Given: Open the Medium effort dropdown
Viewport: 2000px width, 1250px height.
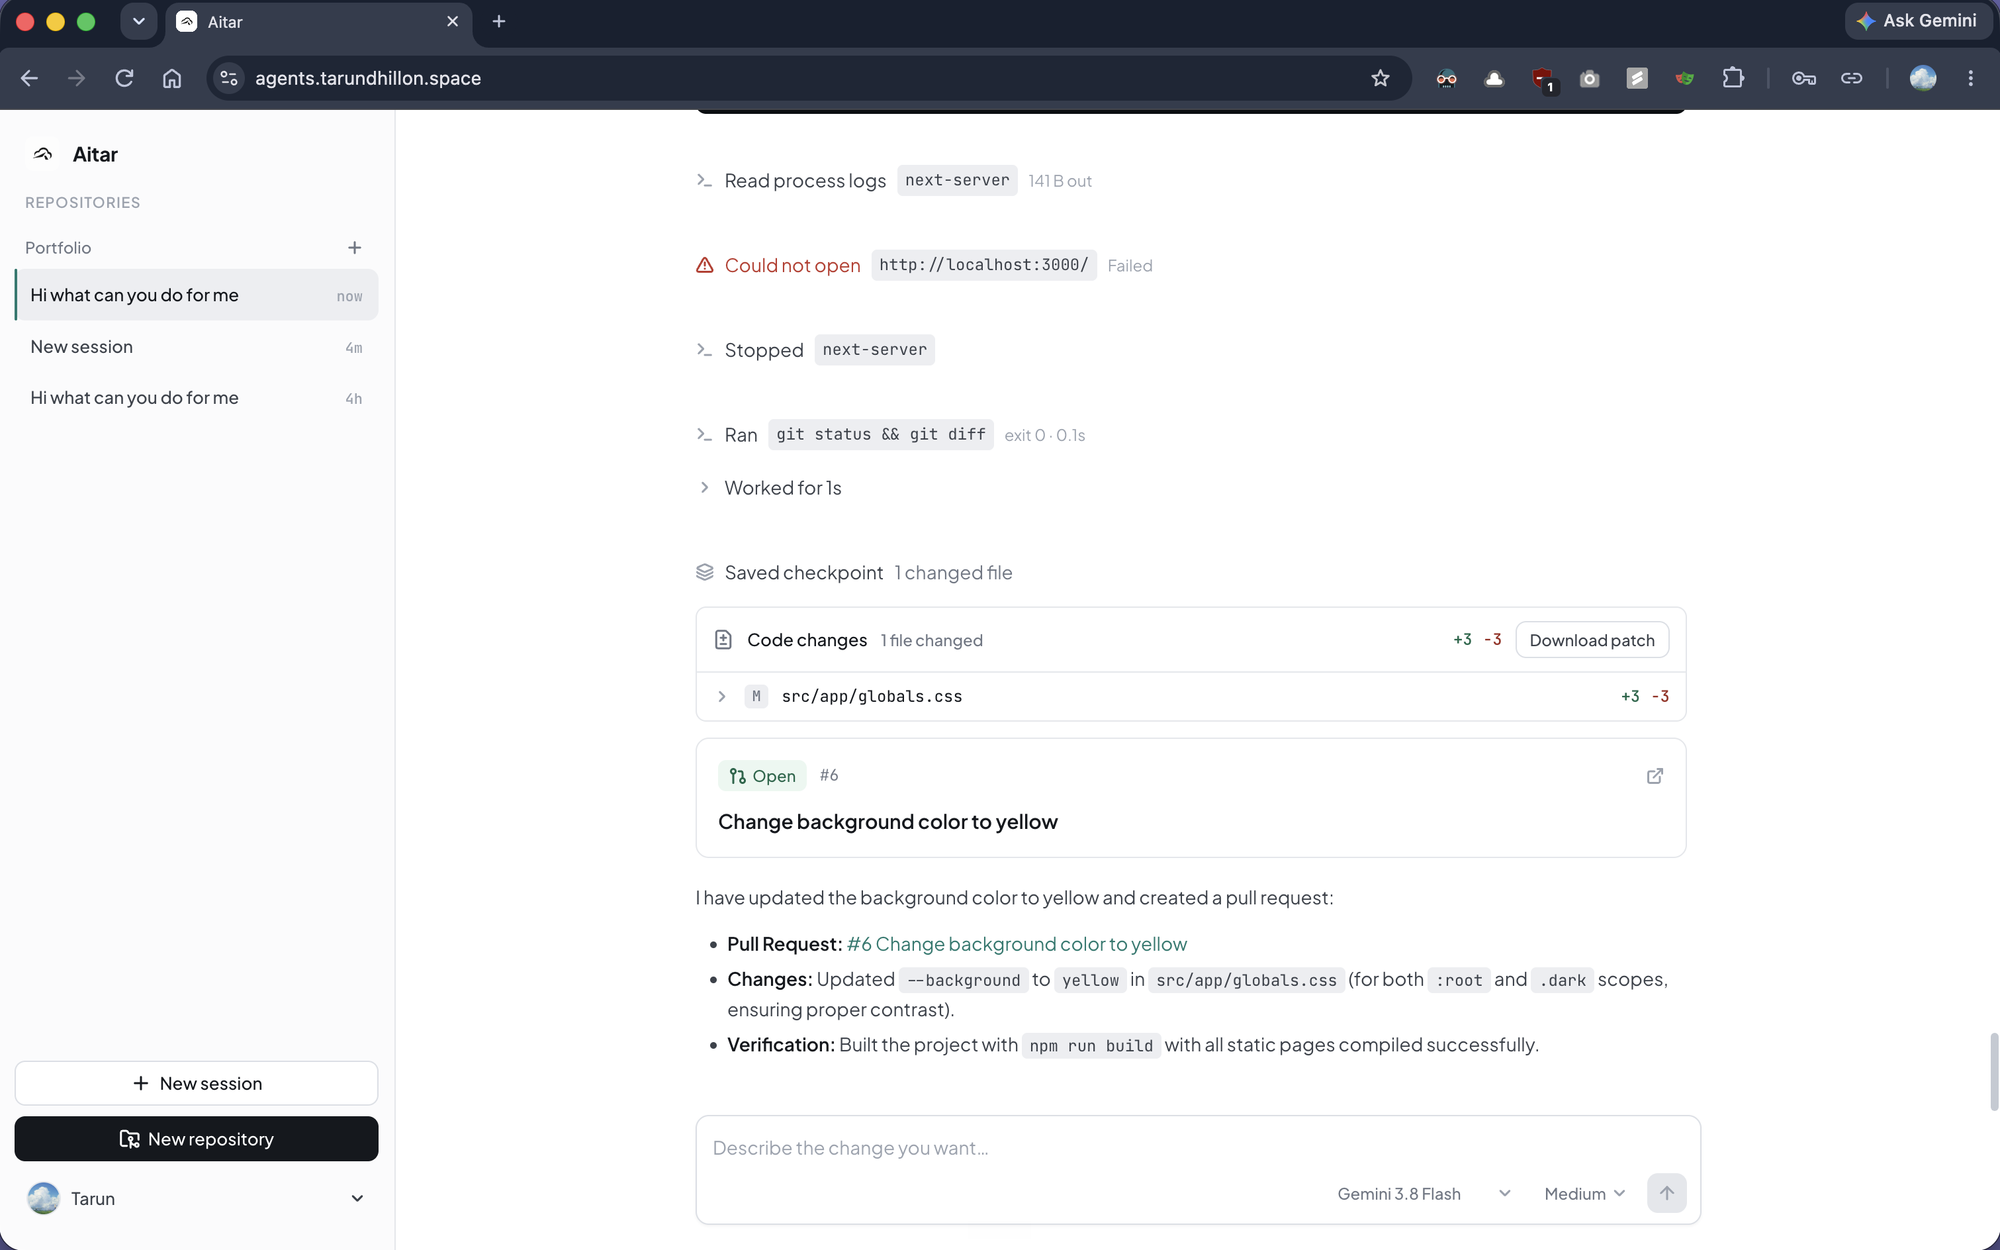Looking at the screenshot, I should 1584,1194.
